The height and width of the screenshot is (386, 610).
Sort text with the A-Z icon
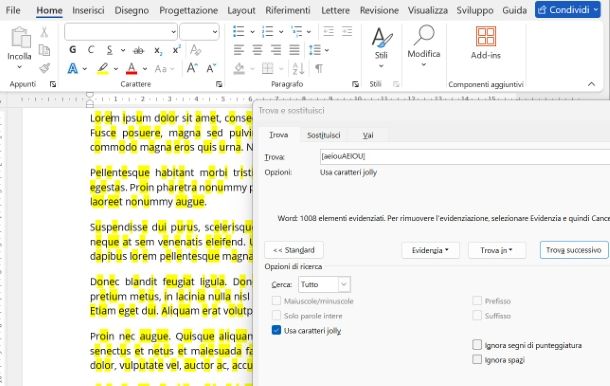tap(298, 68)
